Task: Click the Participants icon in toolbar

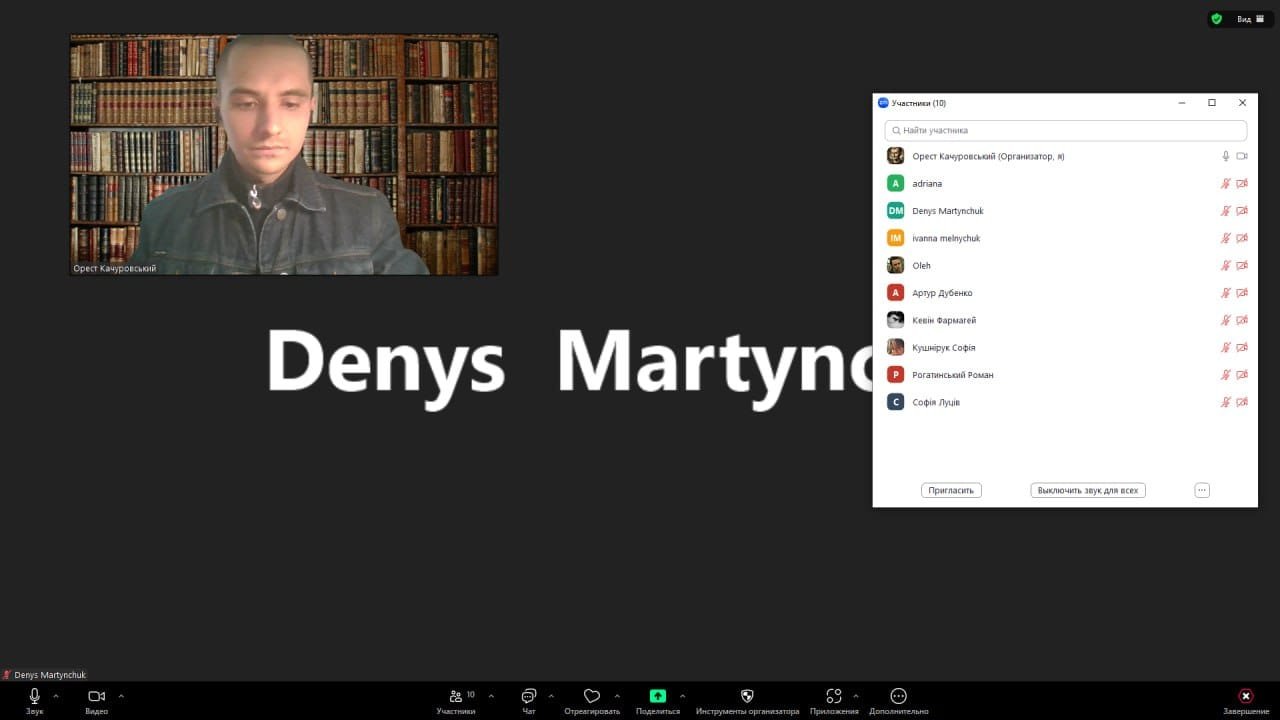Action: pyautogui.click(x=456, y=696)
